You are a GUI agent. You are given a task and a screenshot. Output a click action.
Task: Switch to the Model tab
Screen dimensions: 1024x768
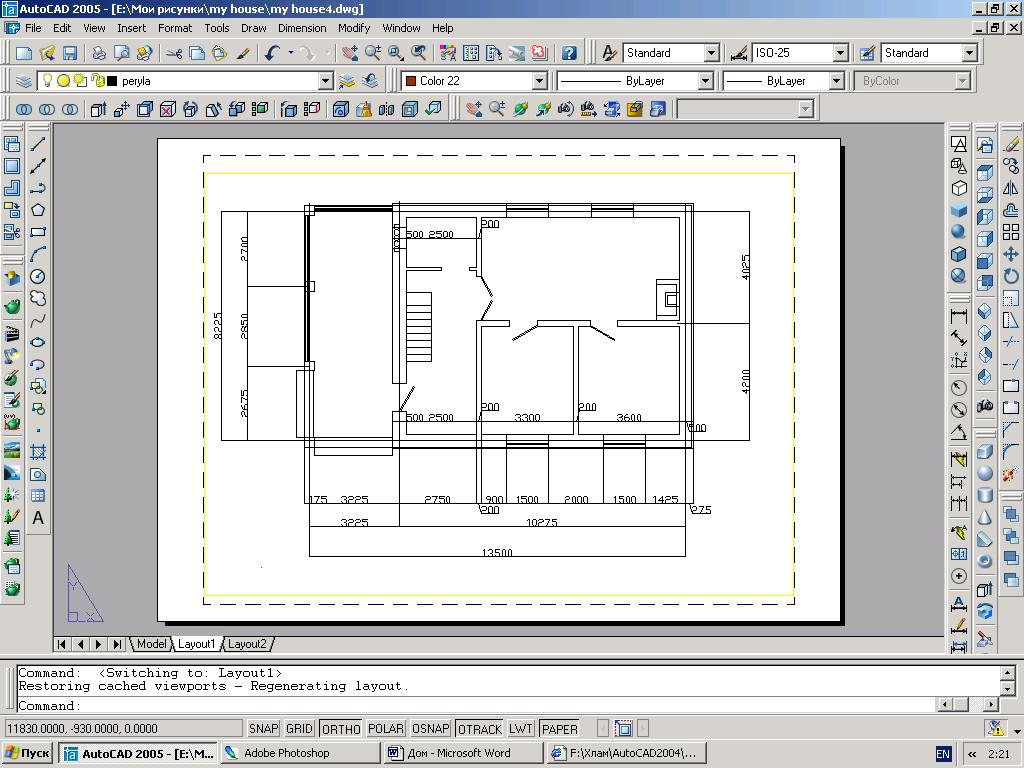point(151,644)
